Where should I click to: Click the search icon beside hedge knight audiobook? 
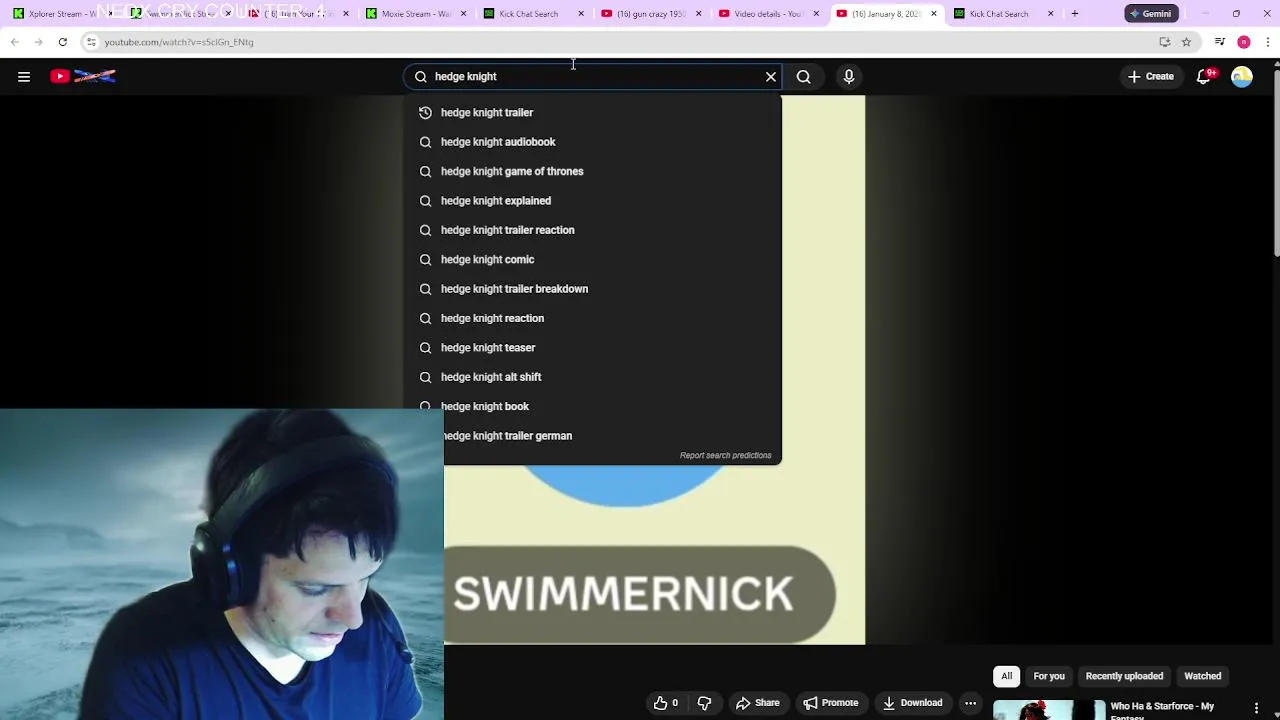click(425, 142)
